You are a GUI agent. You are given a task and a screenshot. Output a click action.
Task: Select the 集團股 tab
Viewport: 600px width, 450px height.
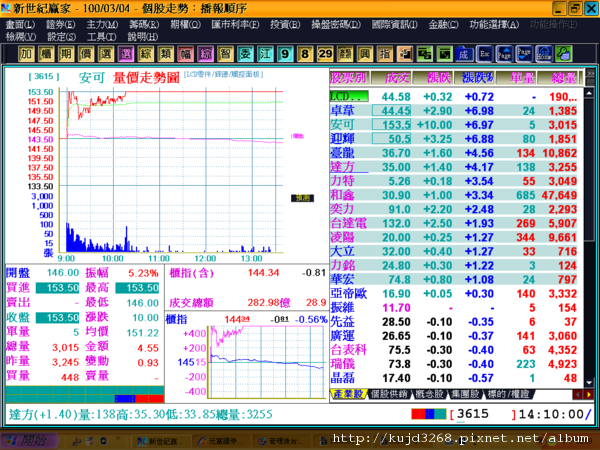point(465,394)
